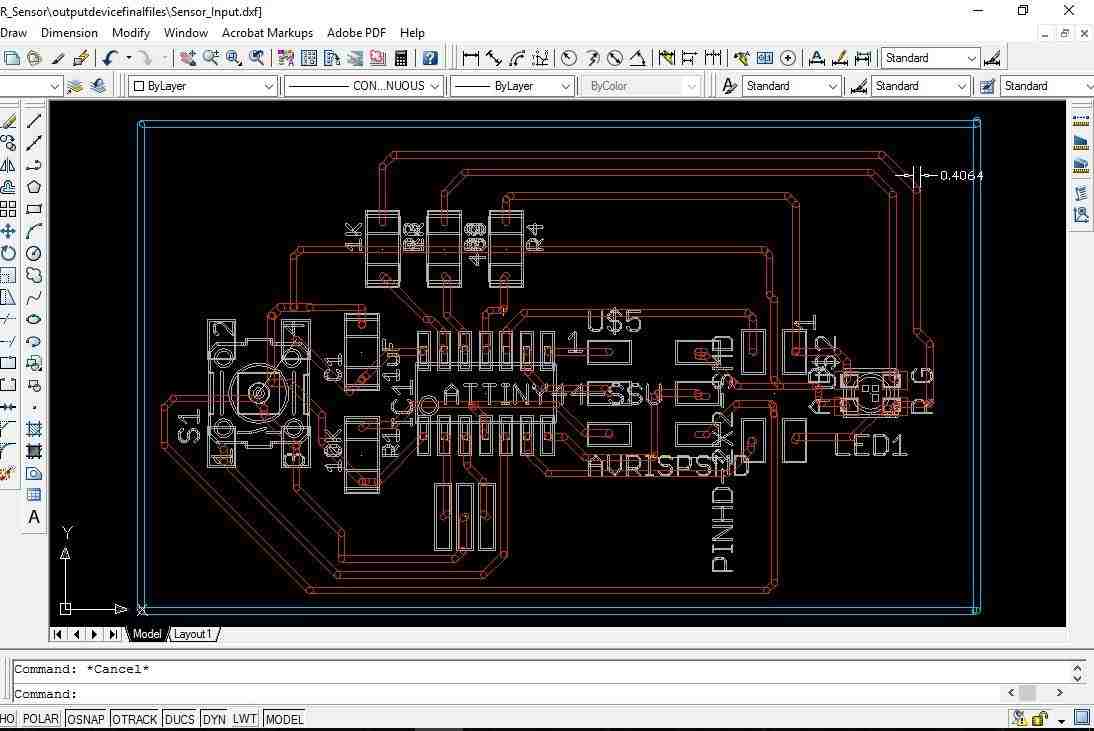This screenshot has width=1094, height=731.
Task: Click the Pan Realtime icon
Action: 187,58
